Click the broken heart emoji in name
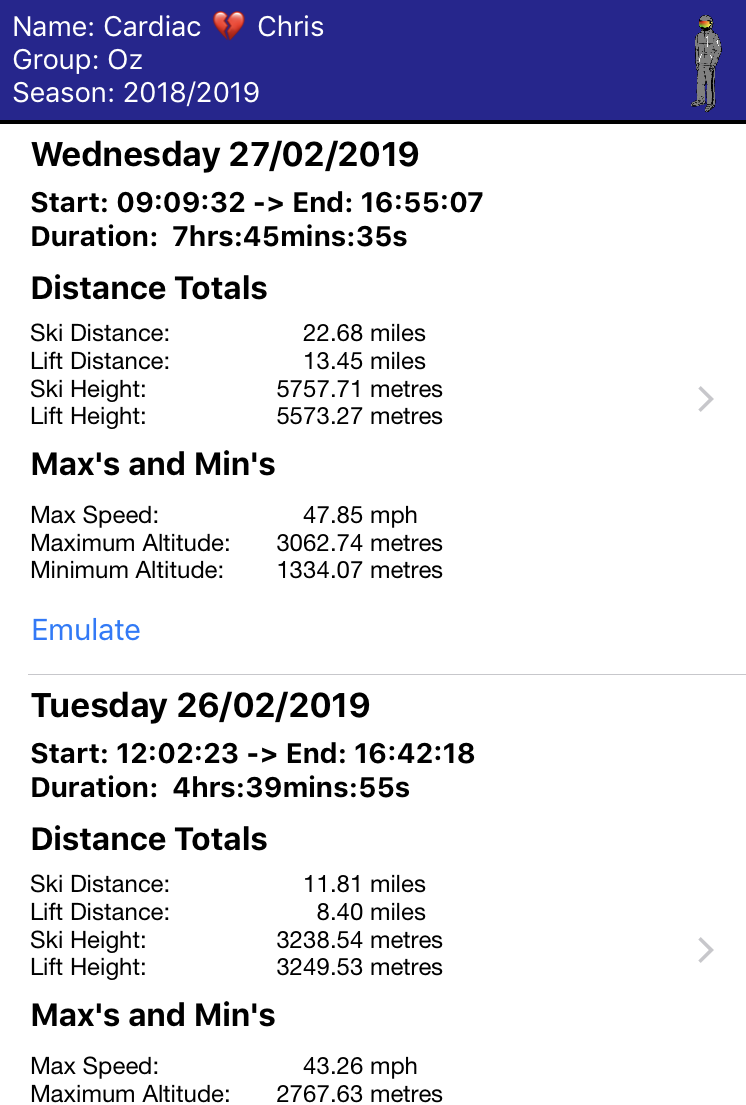Viewport: 746px width, 1105px height. click(x=229, y=27)
